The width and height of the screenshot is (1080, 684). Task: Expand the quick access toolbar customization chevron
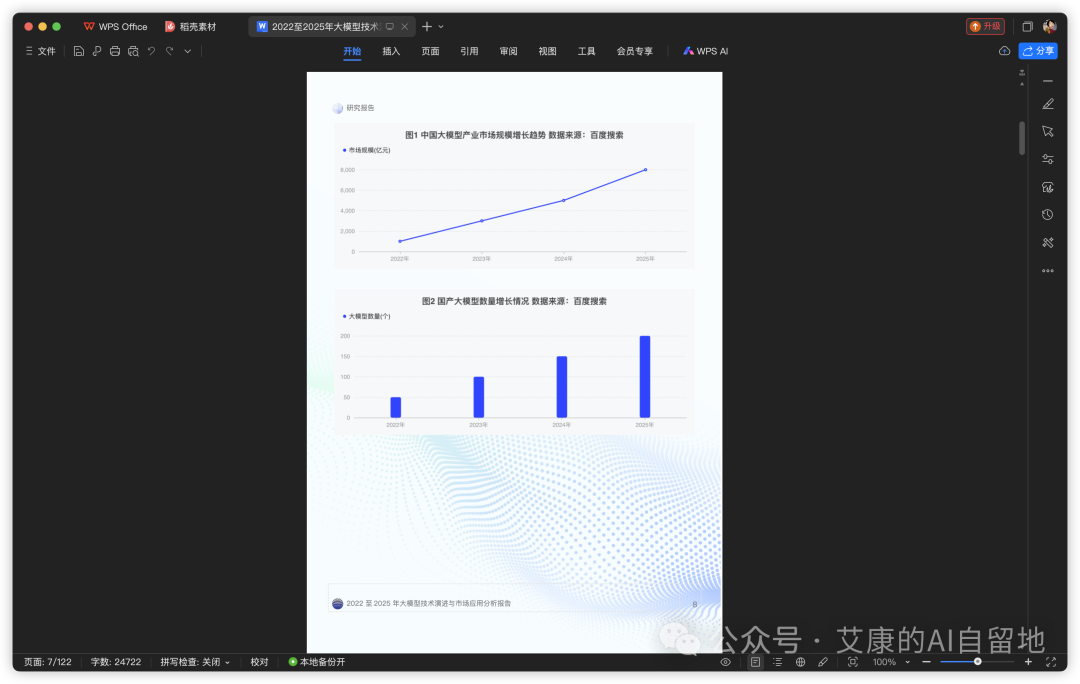[x=188, y=51]
